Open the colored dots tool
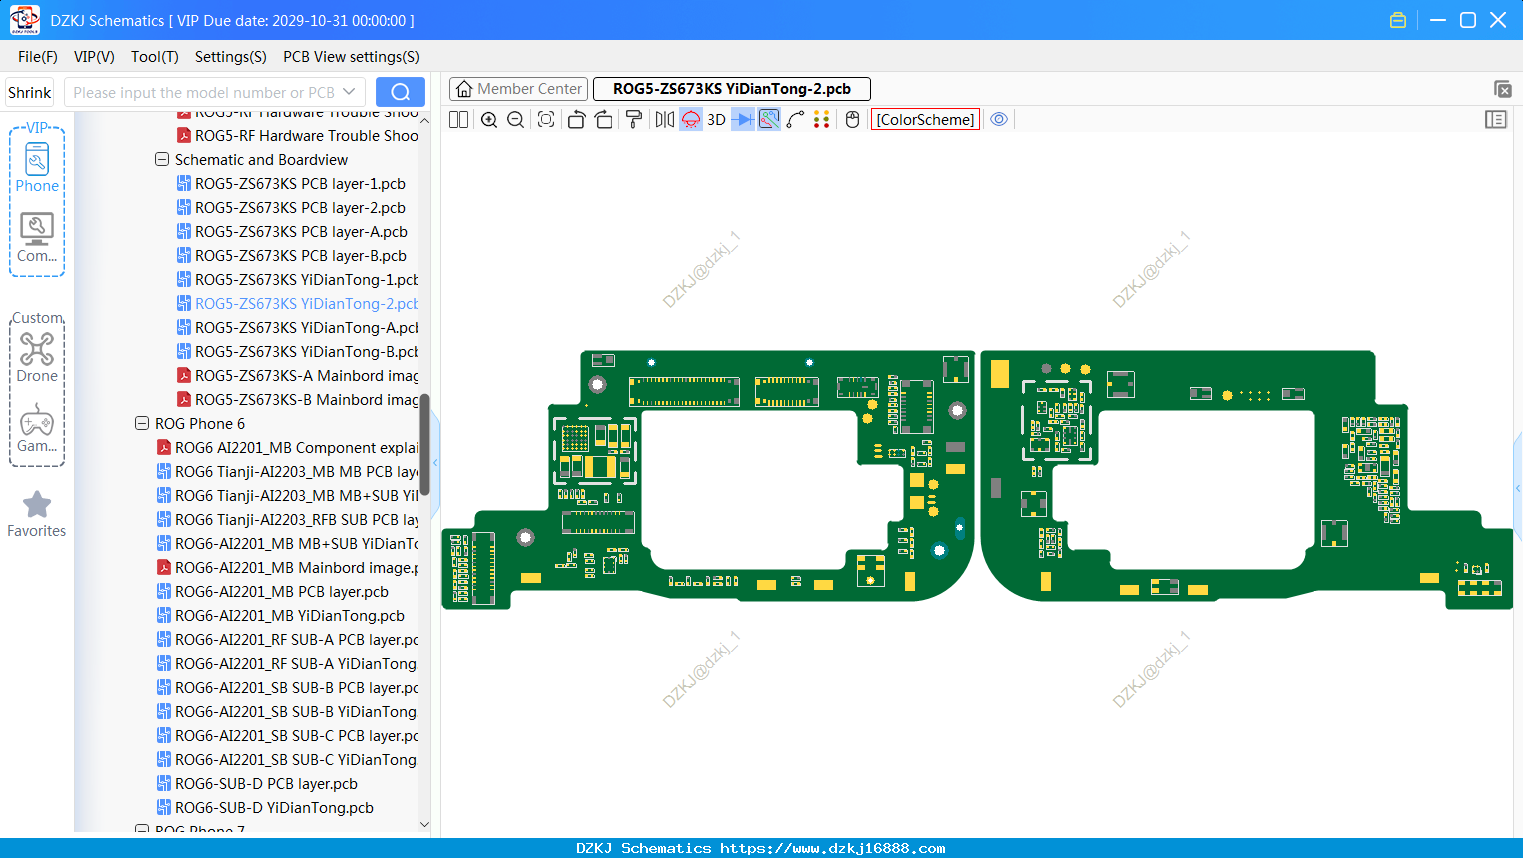This screenshot has width=1523, height=858. [x=822, y=120]
